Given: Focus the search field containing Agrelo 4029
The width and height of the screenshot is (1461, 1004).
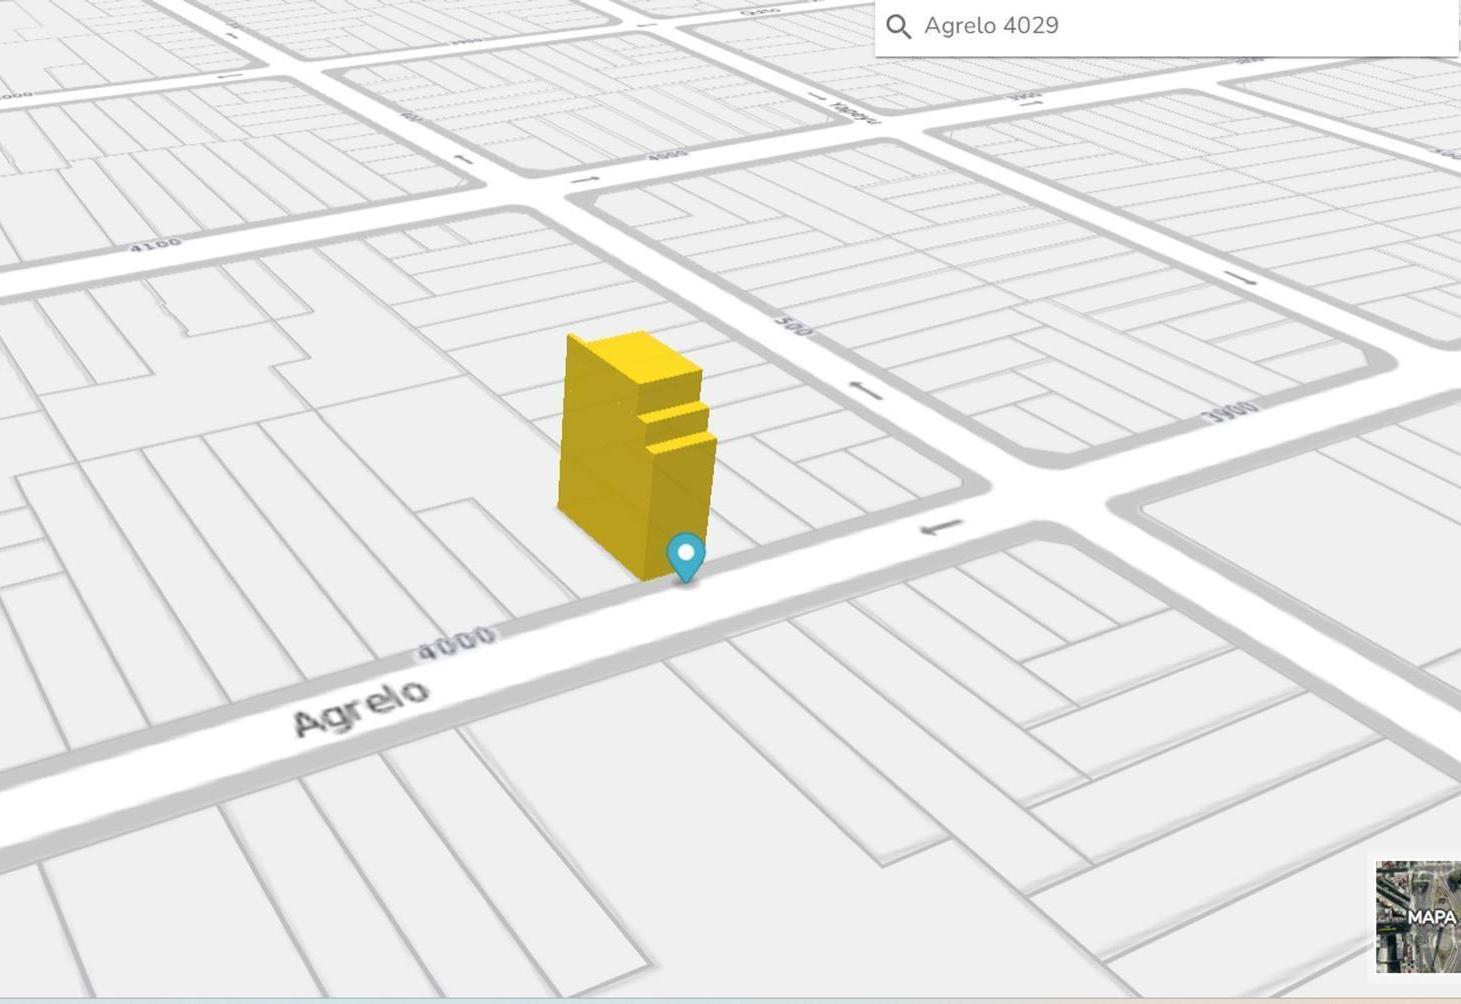Looking at the screenshot, I should (1166, 27).
